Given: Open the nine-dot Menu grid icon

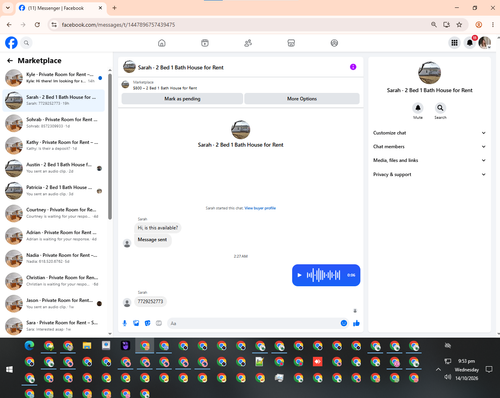Looking at the screenshot, I should [454, 43].
